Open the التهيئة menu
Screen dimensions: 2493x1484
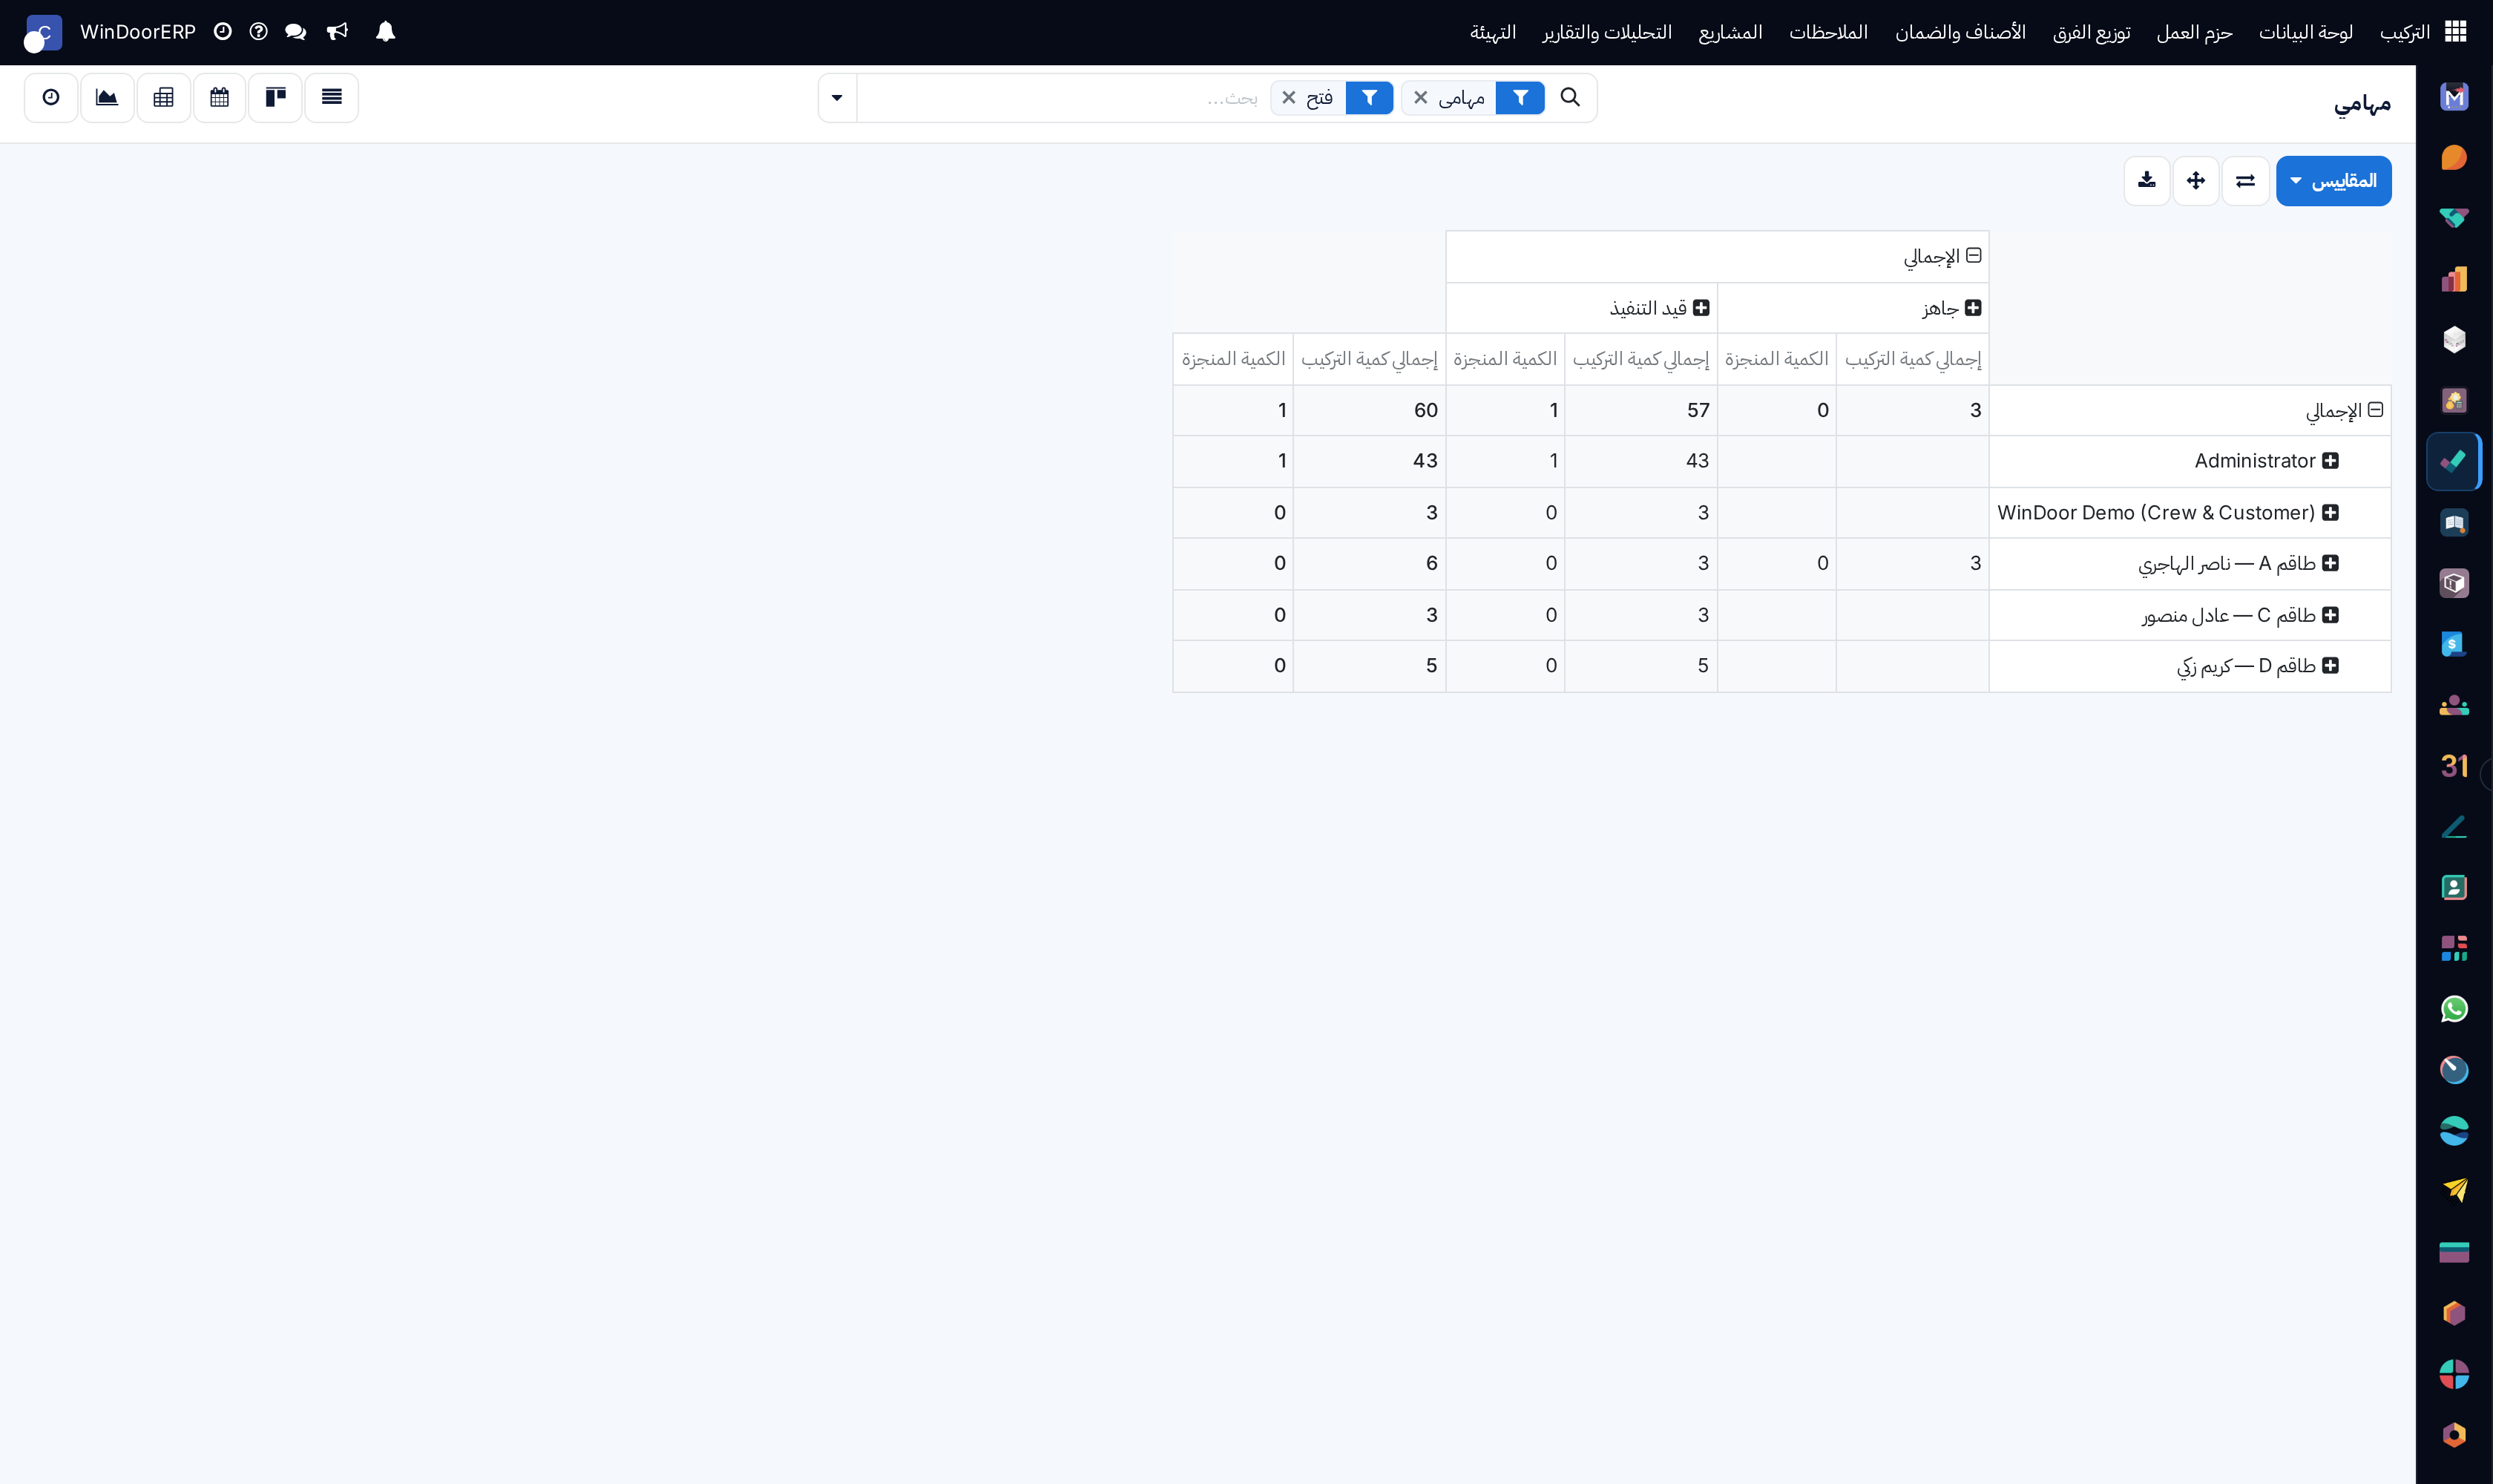click(x=1493, y=32)
